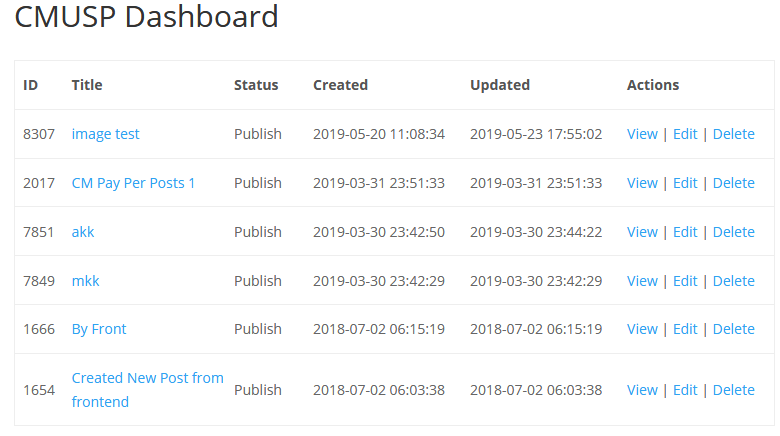
Task: Open the 'akk' post title link
Action: point(83,232)
